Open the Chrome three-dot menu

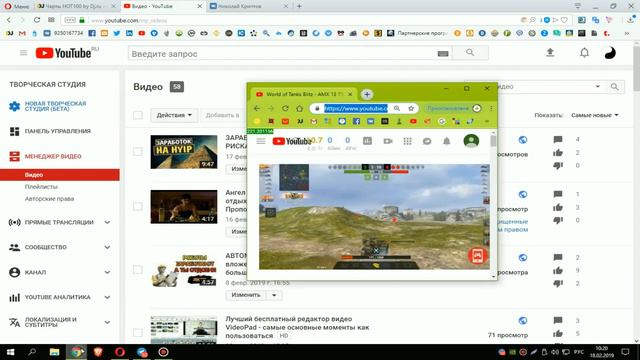491,108
